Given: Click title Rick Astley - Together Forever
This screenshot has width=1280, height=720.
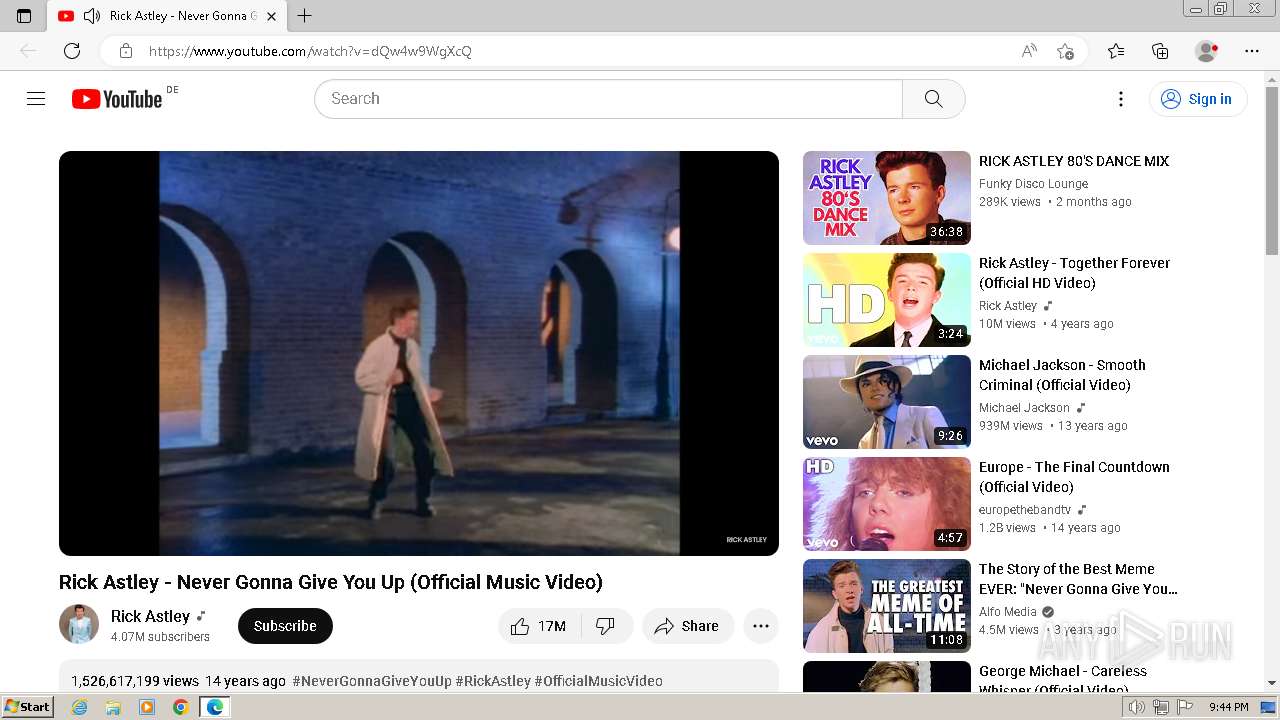Looking at the screenshot, I should (x=1074, y=273).
